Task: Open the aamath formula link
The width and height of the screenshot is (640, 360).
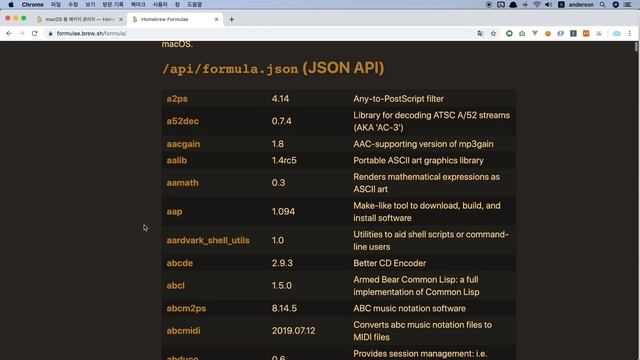Action: (x=182, y=183)
